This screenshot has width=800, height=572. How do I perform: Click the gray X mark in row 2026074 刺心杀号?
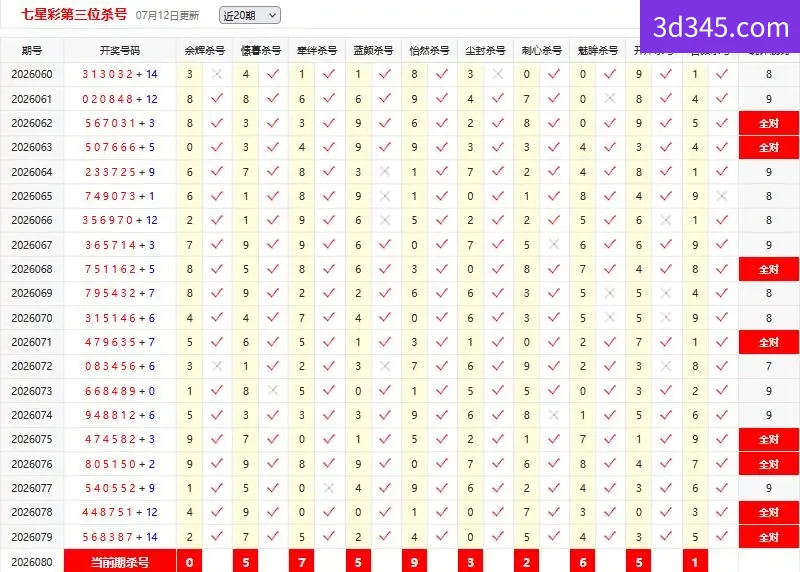[x=554, y=415]
